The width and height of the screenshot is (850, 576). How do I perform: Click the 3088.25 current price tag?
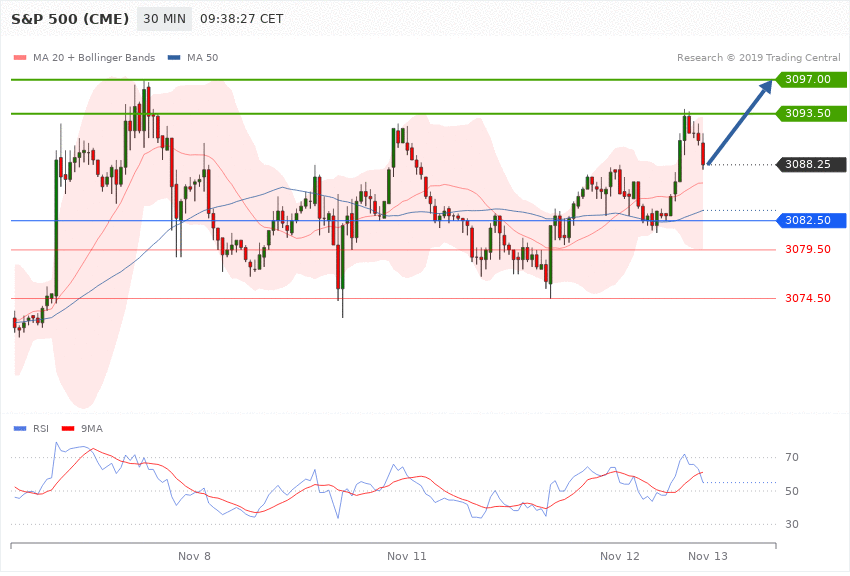(811, 164)
